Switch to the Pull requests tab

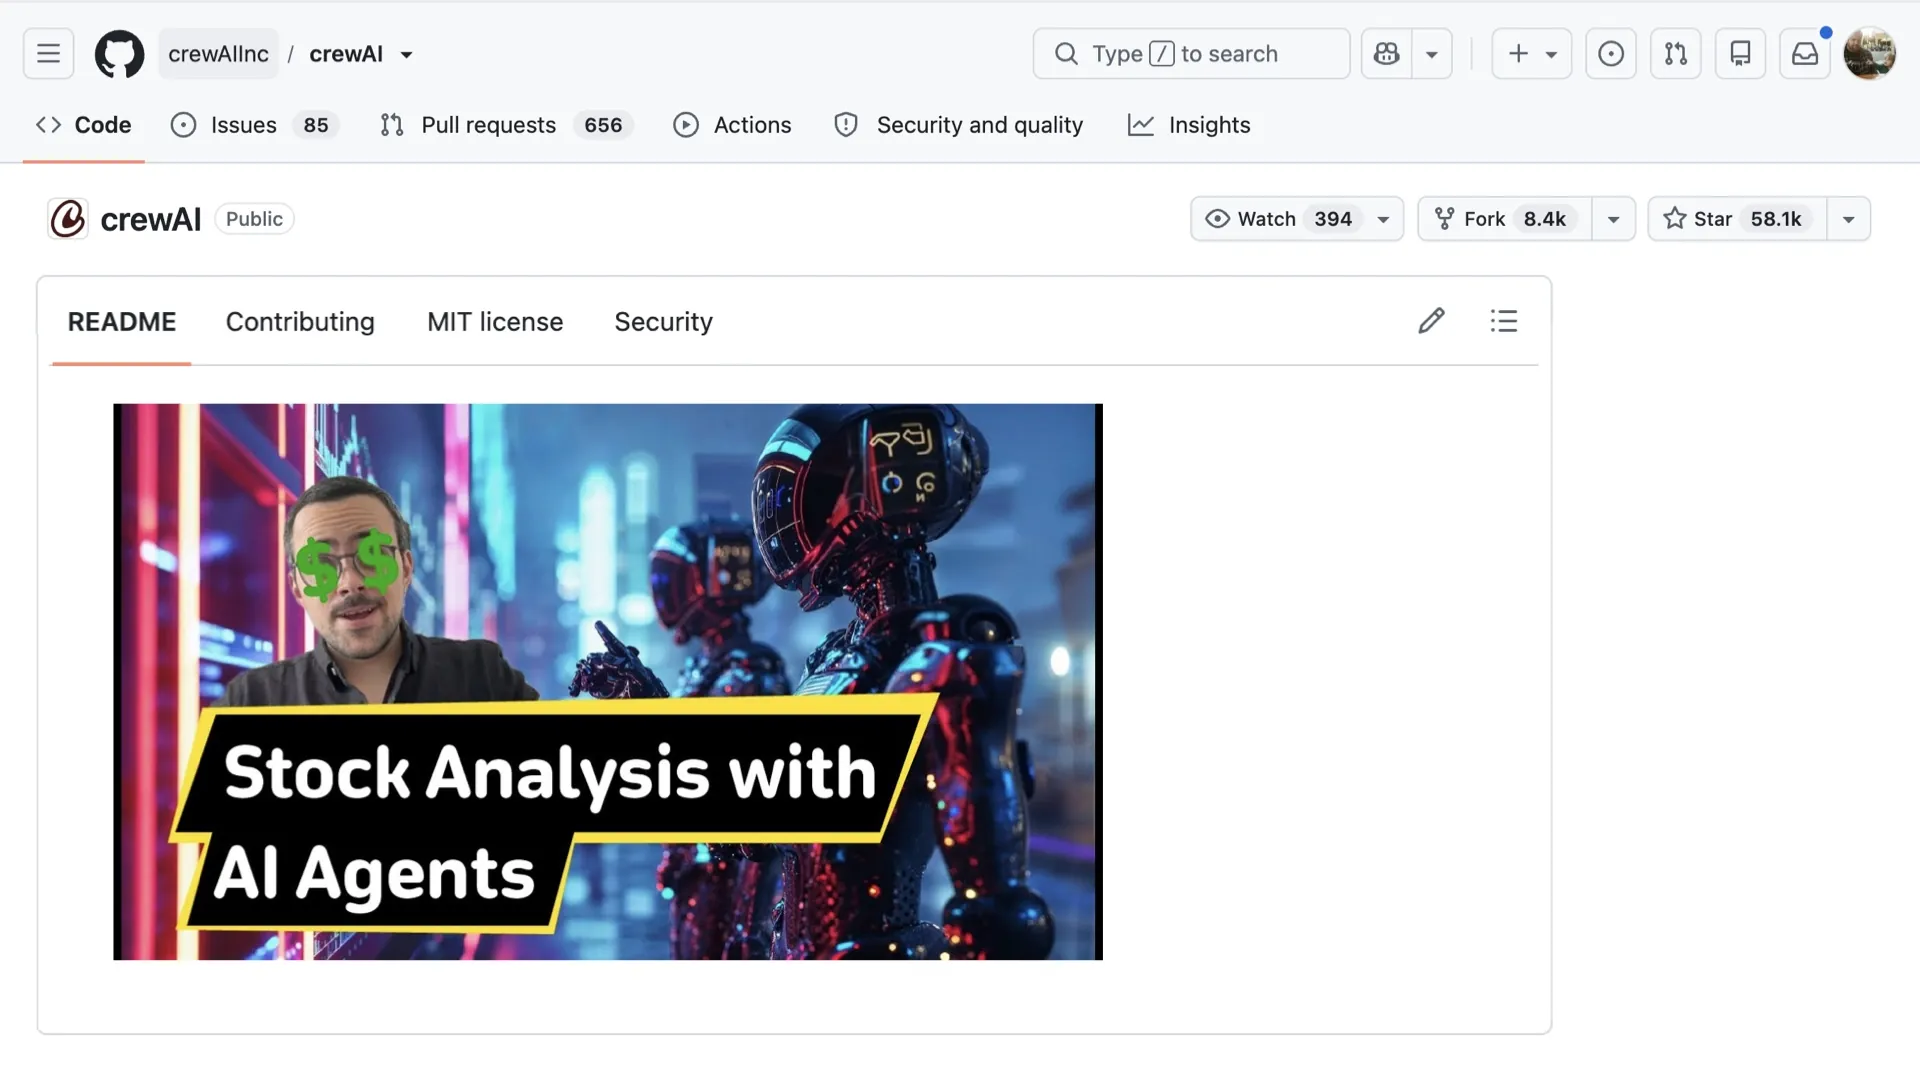pyautogui.click(x=506, y=125)
